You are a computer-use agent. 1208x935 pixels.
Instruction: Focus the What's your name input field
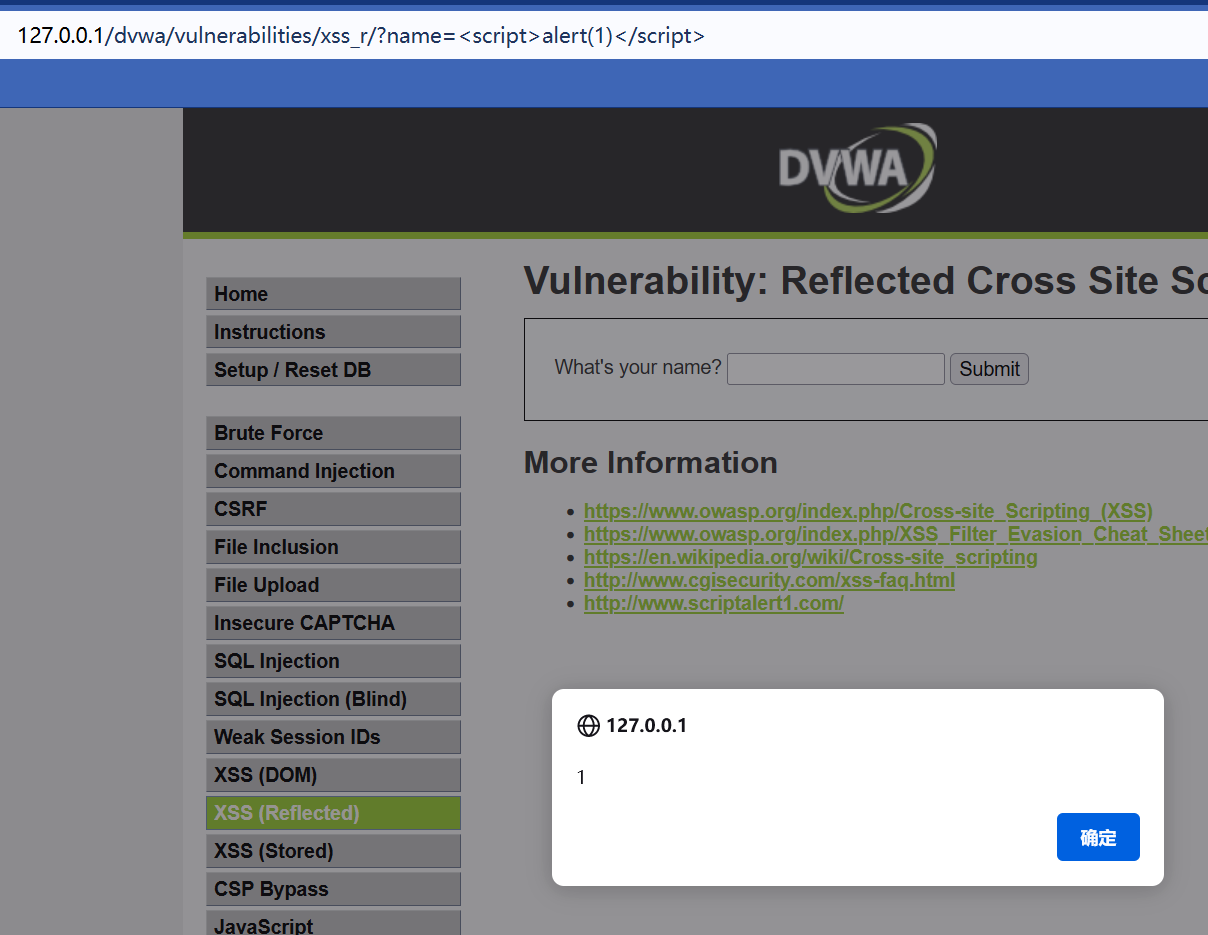[836, 369]
